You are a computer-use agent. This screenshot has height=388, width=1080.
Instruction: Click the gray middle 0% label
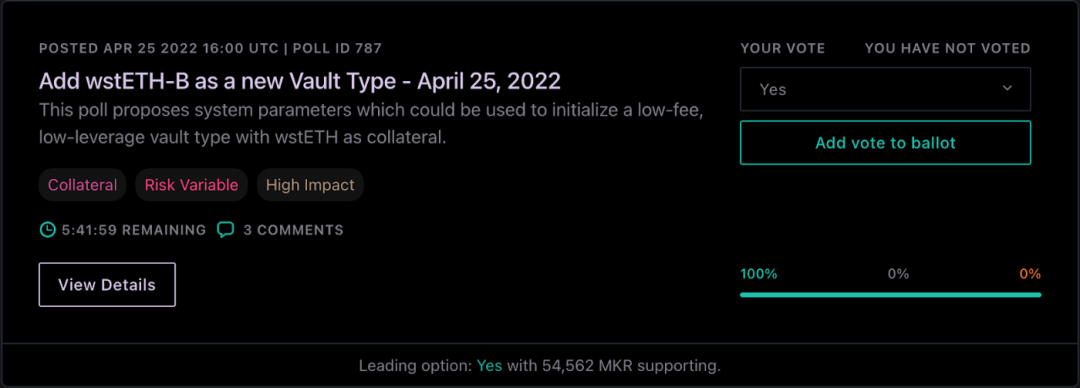[898, 274]
